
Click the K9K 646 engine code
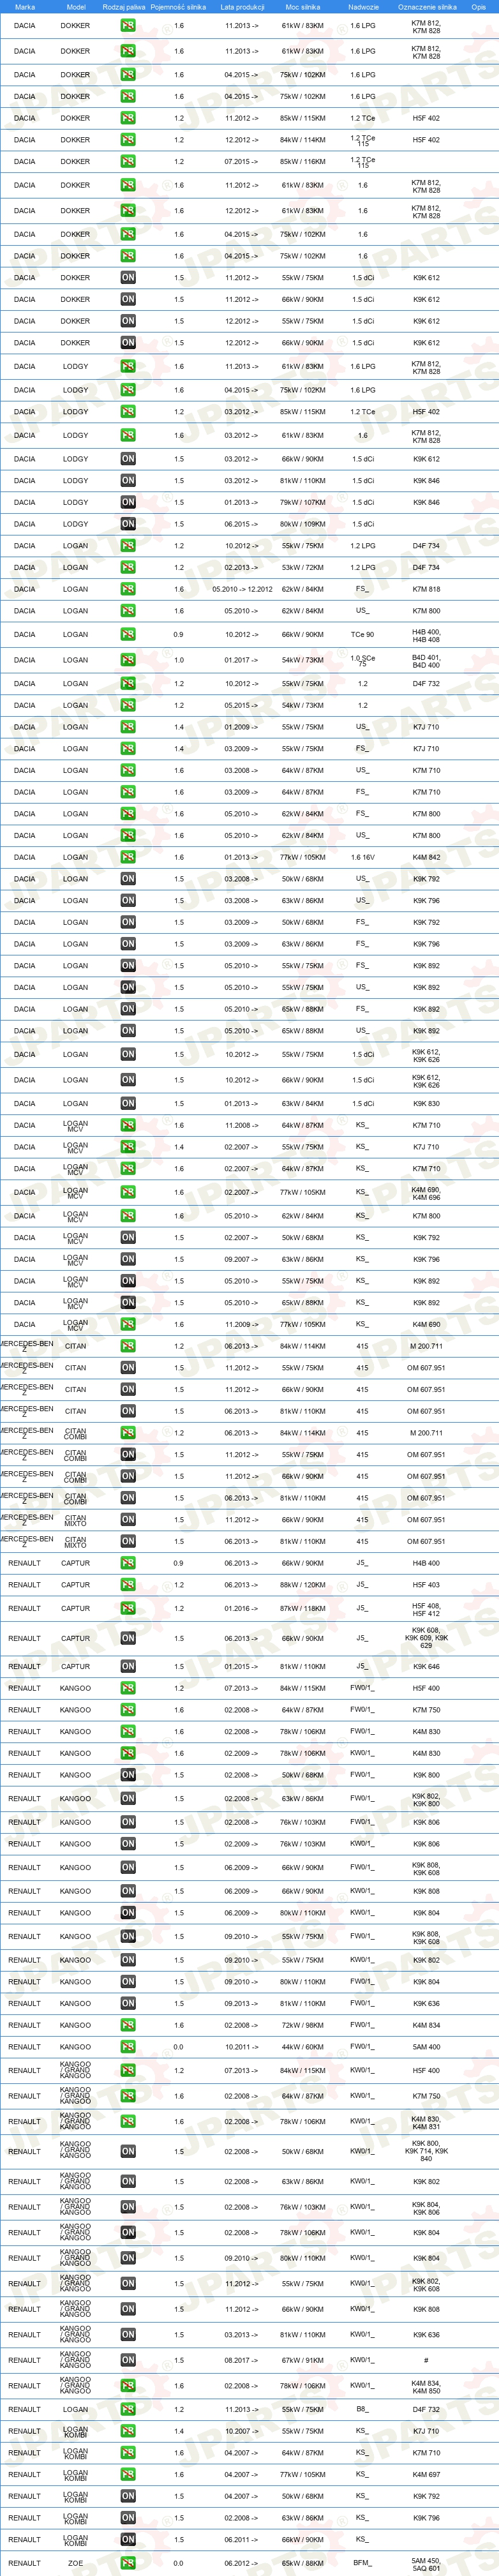tap(426, 1667)
